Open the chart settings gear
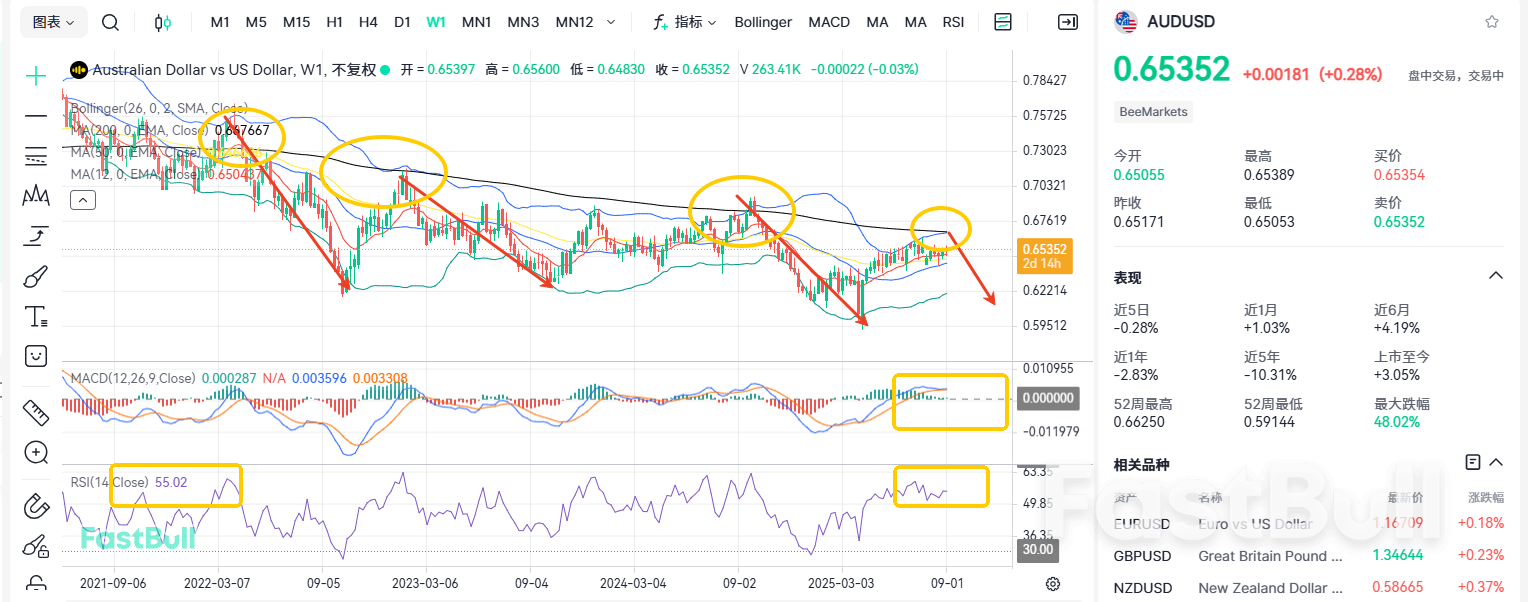The height and width of the screenshot is (602, 1528). pyautogui.click(x=1052, y=584)
